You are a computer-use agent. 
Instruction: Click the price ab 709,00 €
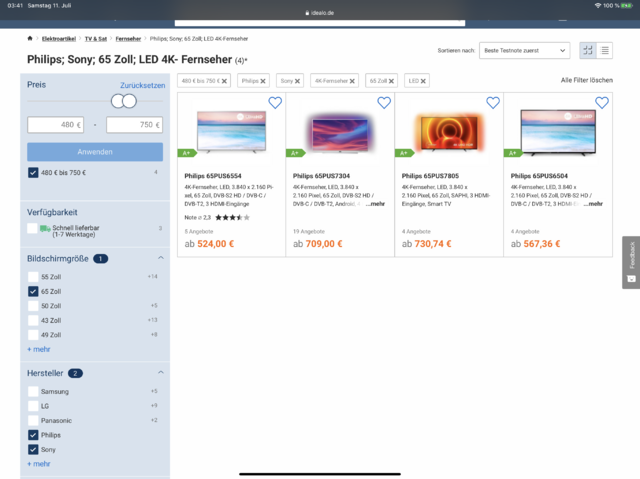(318, 244)
